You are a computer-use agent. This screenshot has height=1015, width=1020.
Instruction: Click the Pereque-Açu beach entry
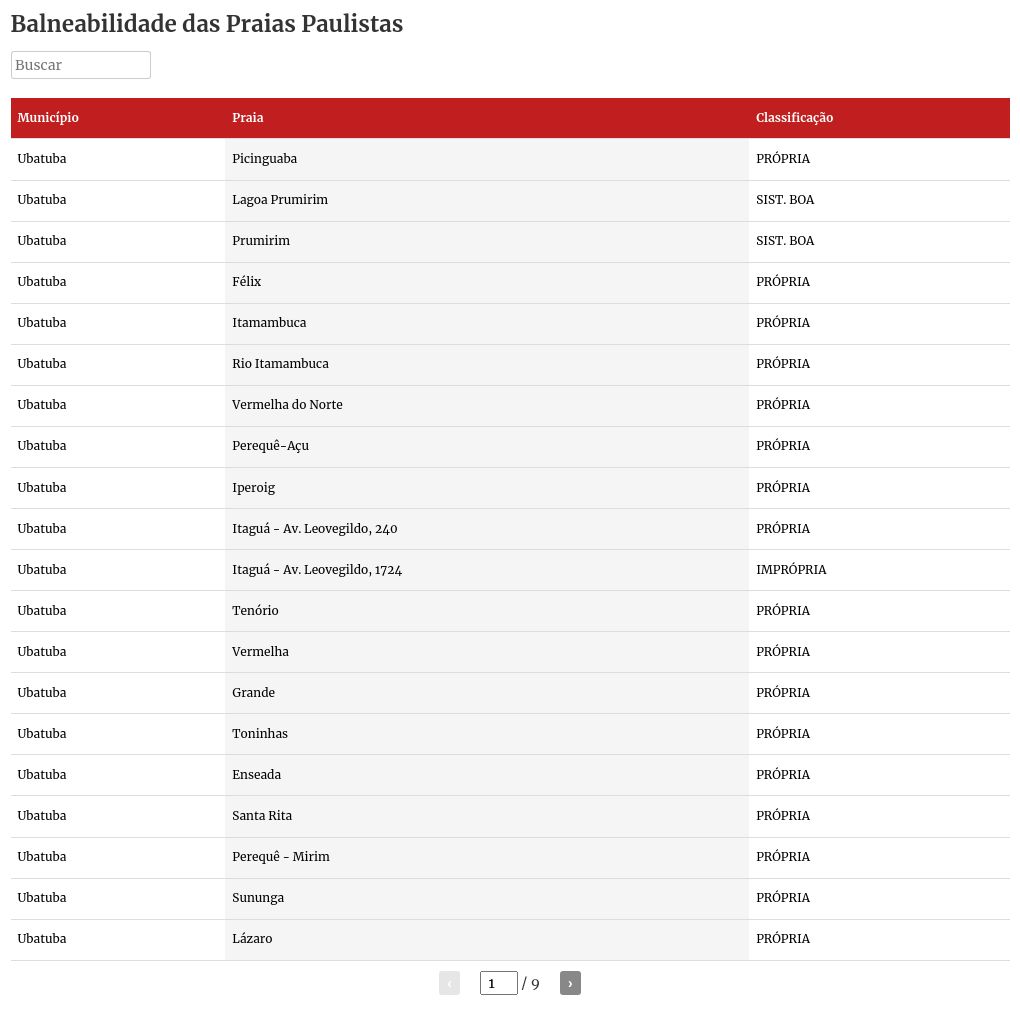(x=271, y=446)
